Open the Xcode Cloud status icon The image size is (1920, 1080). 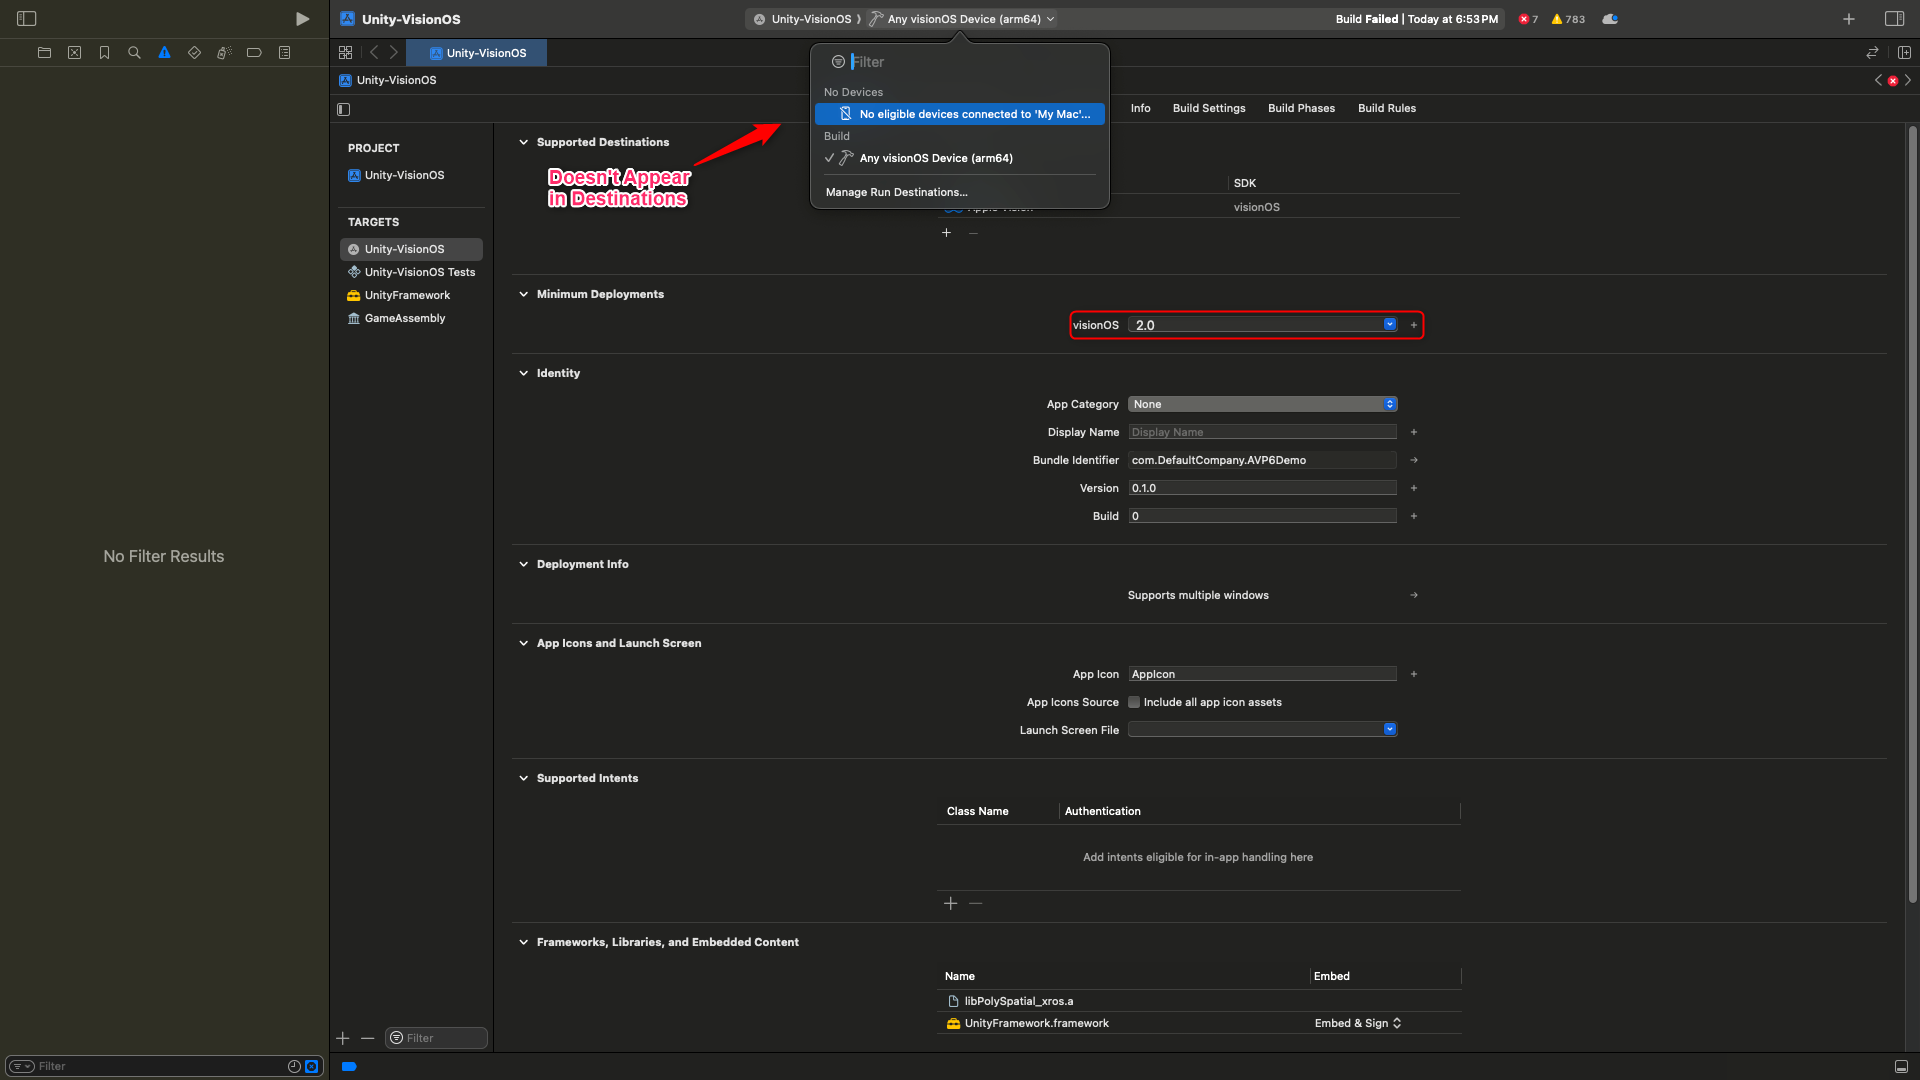(x=1610, y=19)
